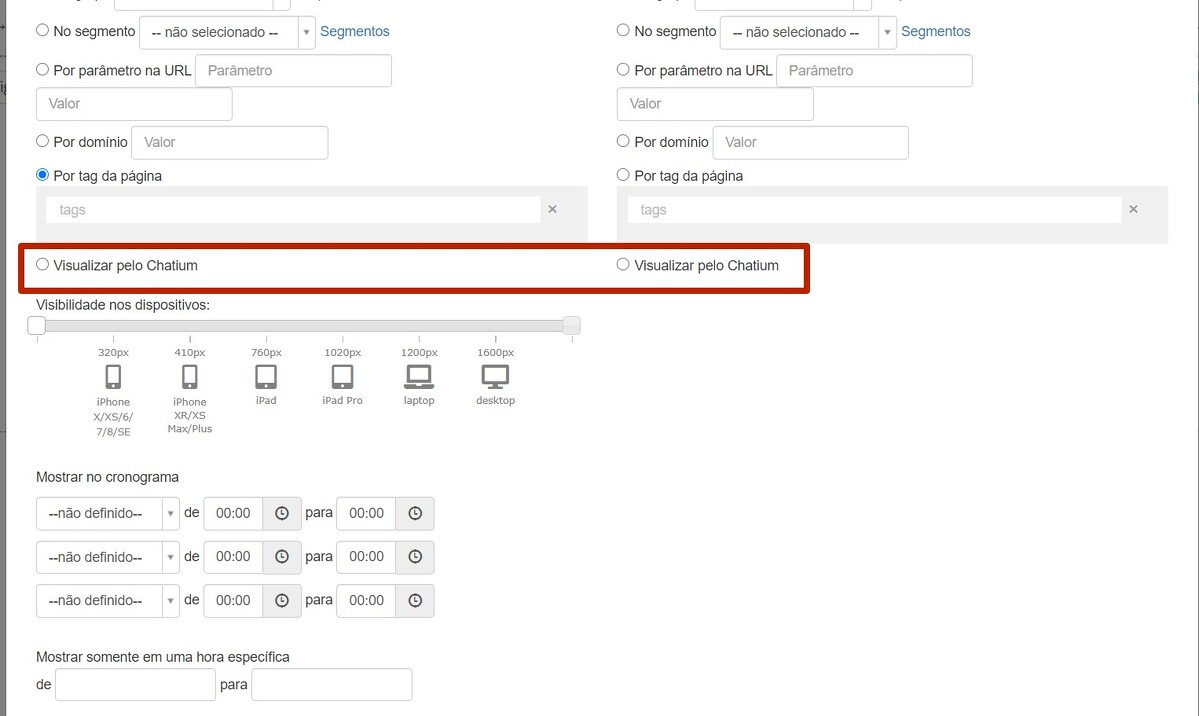Expand first '--não definido--' schedule dropdown
The image size is (1199, 716).
[x=108, y=513]
